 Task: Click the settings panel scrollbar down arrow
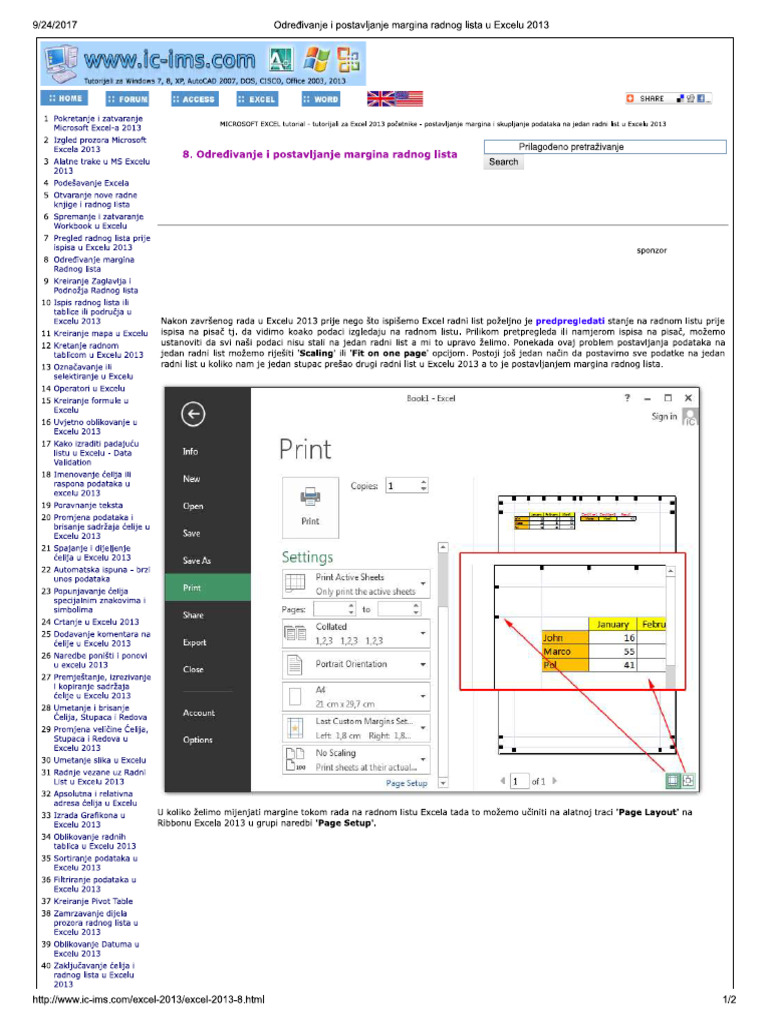443,782
